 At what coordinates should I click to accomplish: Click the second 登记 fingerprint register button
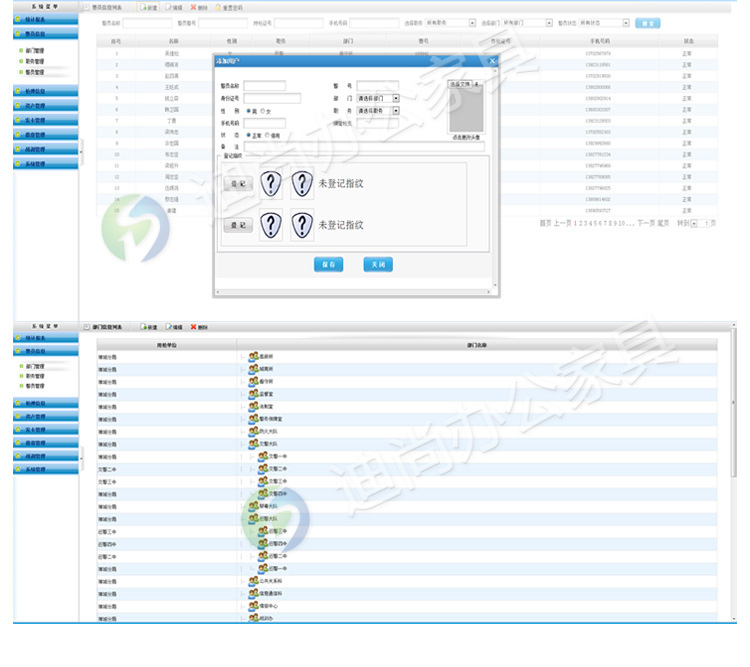coord(237,226)
